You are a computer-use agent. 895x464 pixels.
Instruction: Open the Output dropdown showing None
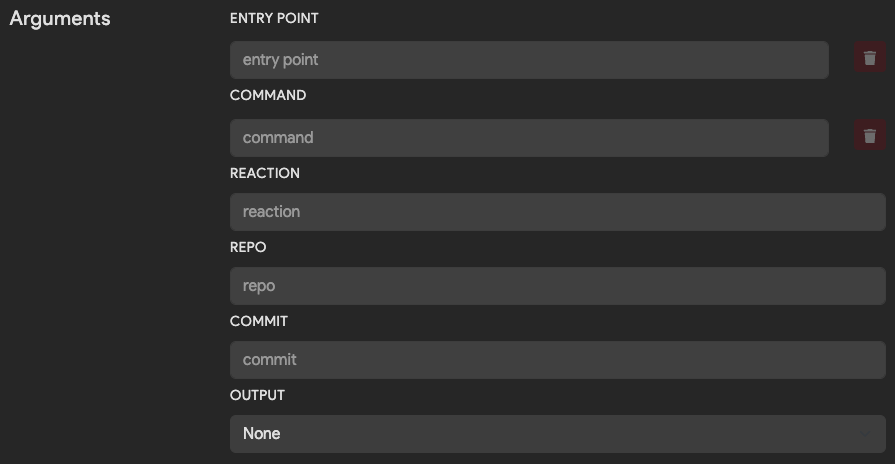558,434
